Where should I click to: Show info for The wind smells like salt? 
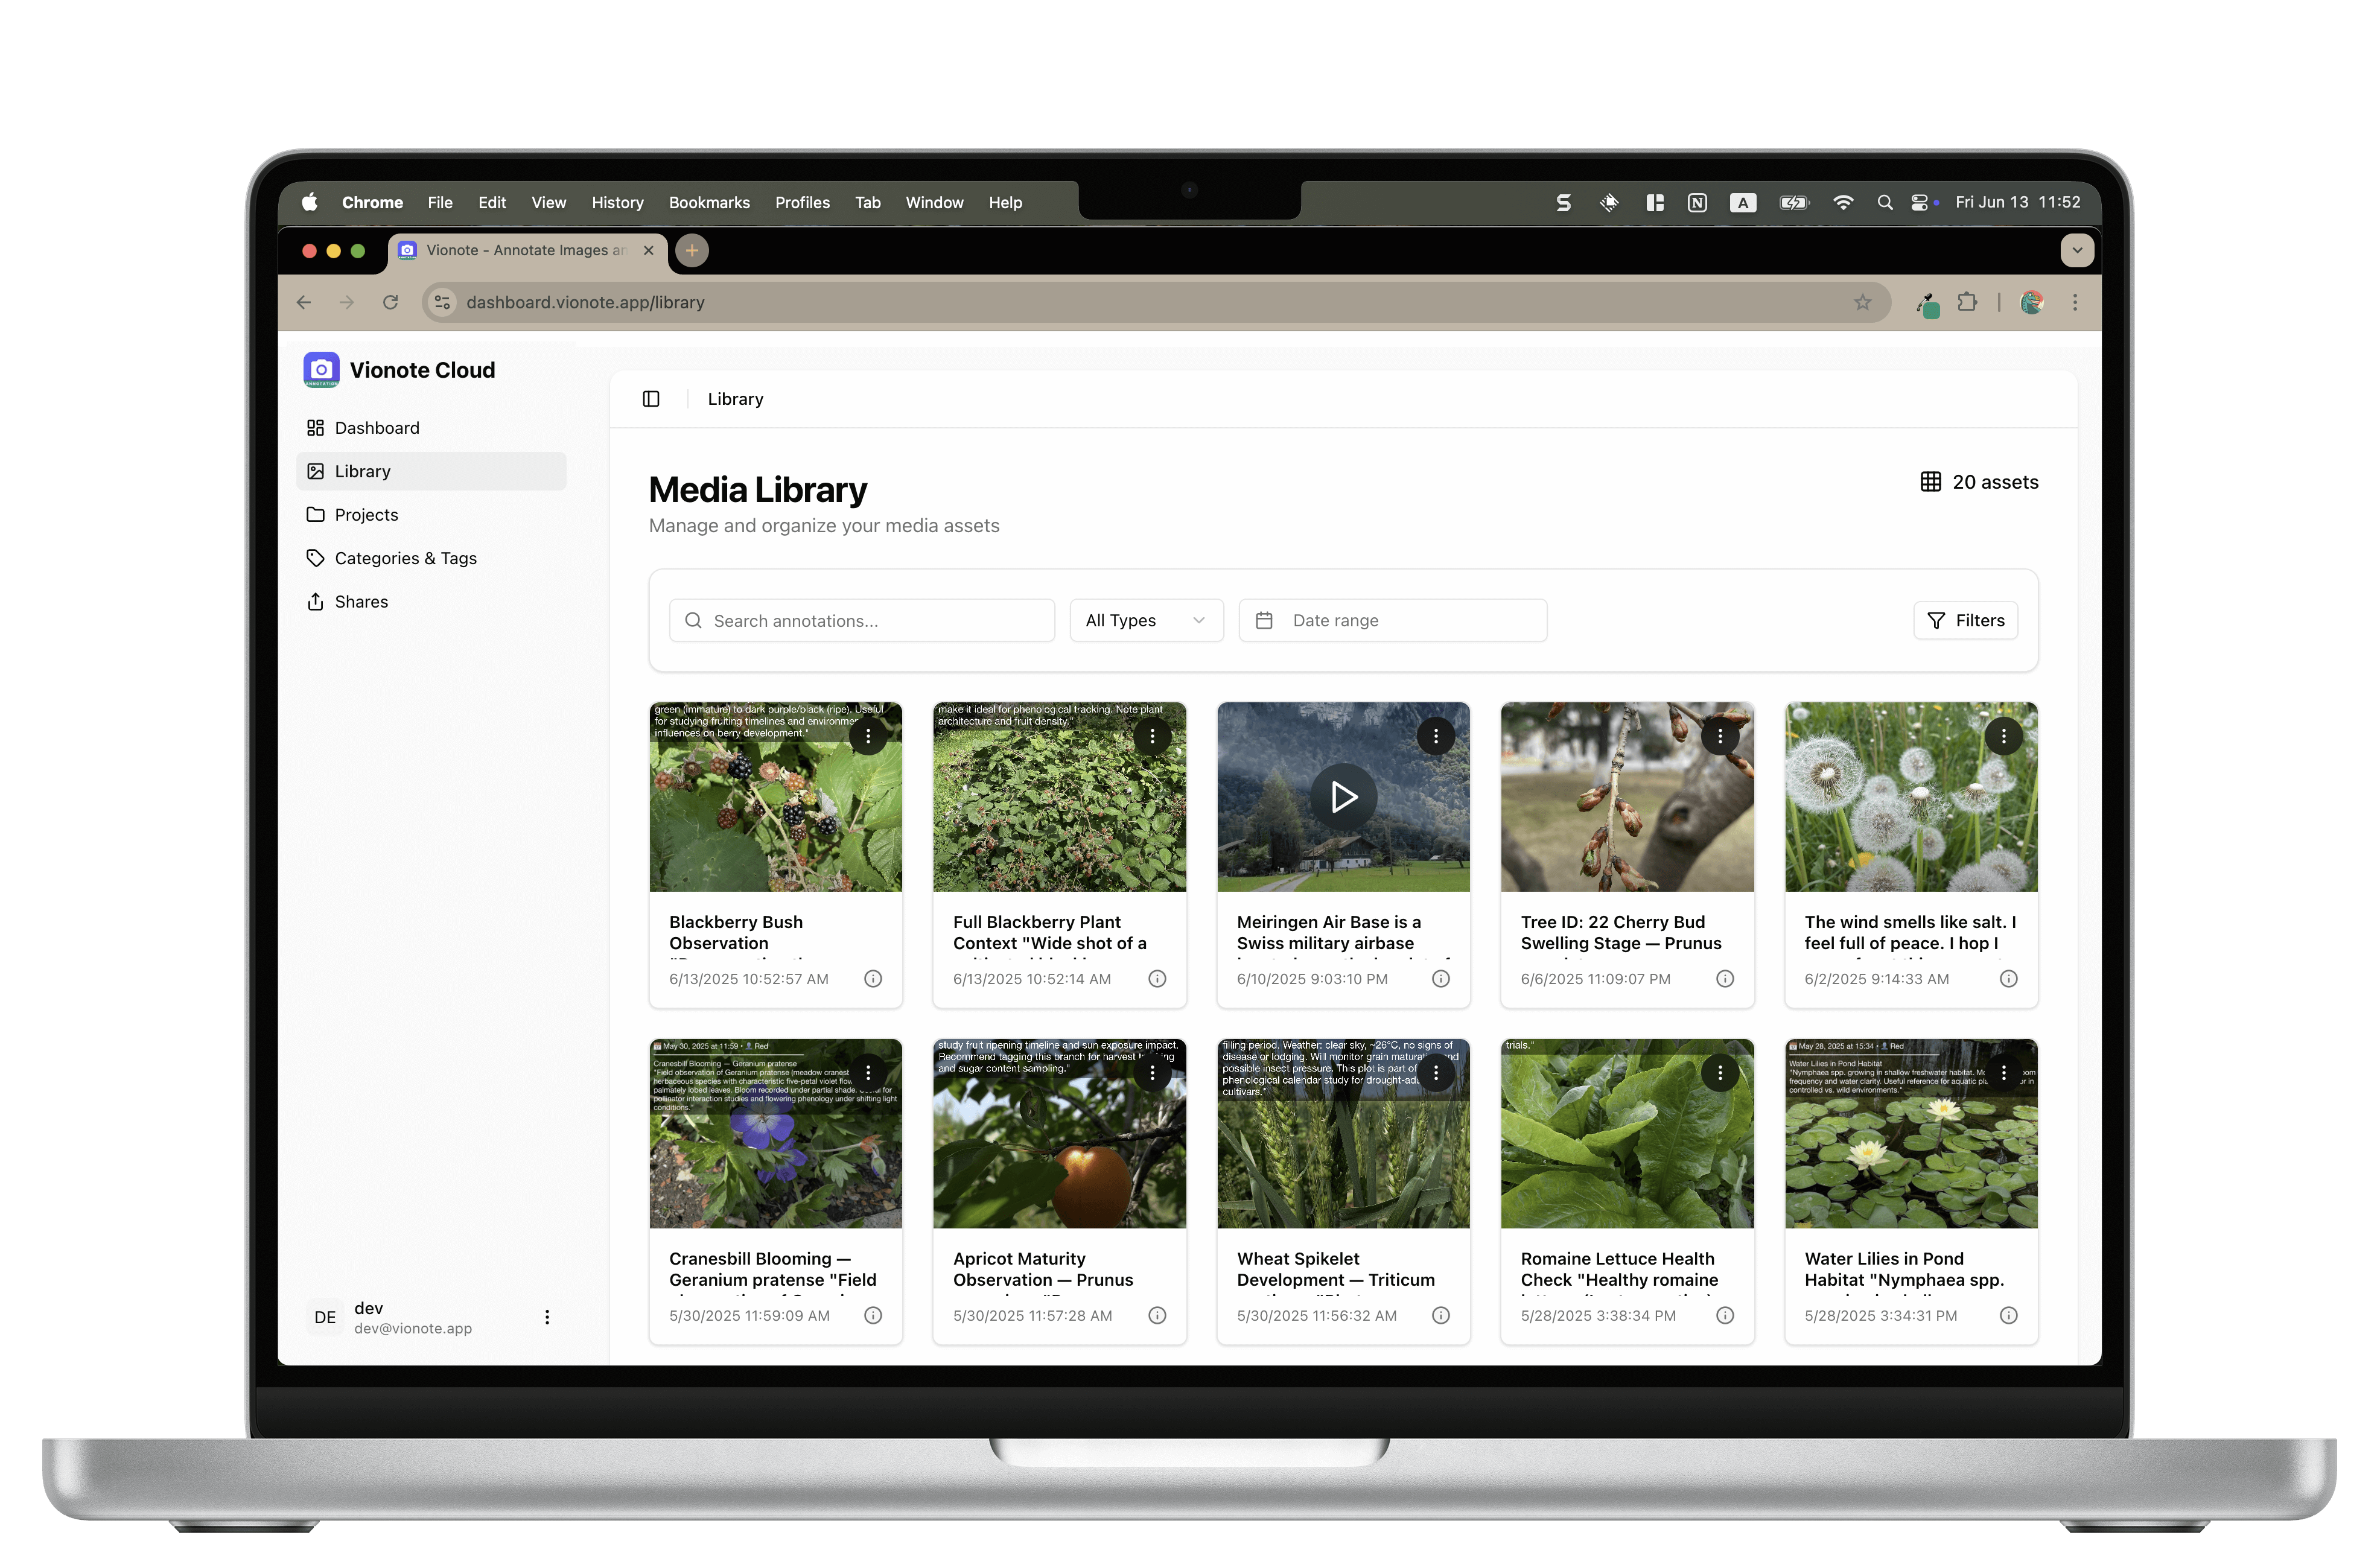(x=2009, y=979)
